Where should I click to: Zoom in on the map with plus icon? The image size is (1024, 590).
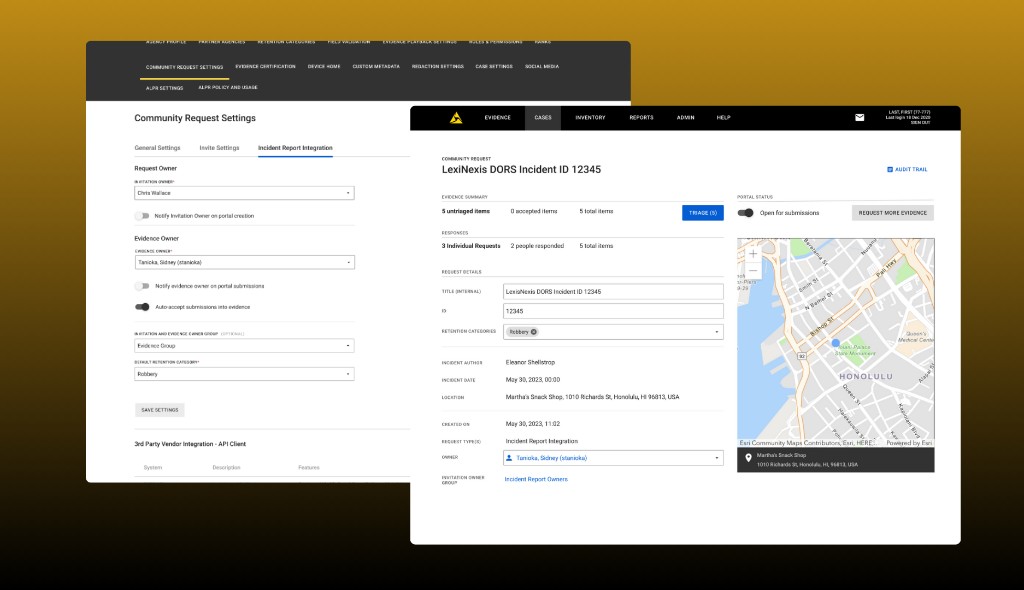[752, 254]
